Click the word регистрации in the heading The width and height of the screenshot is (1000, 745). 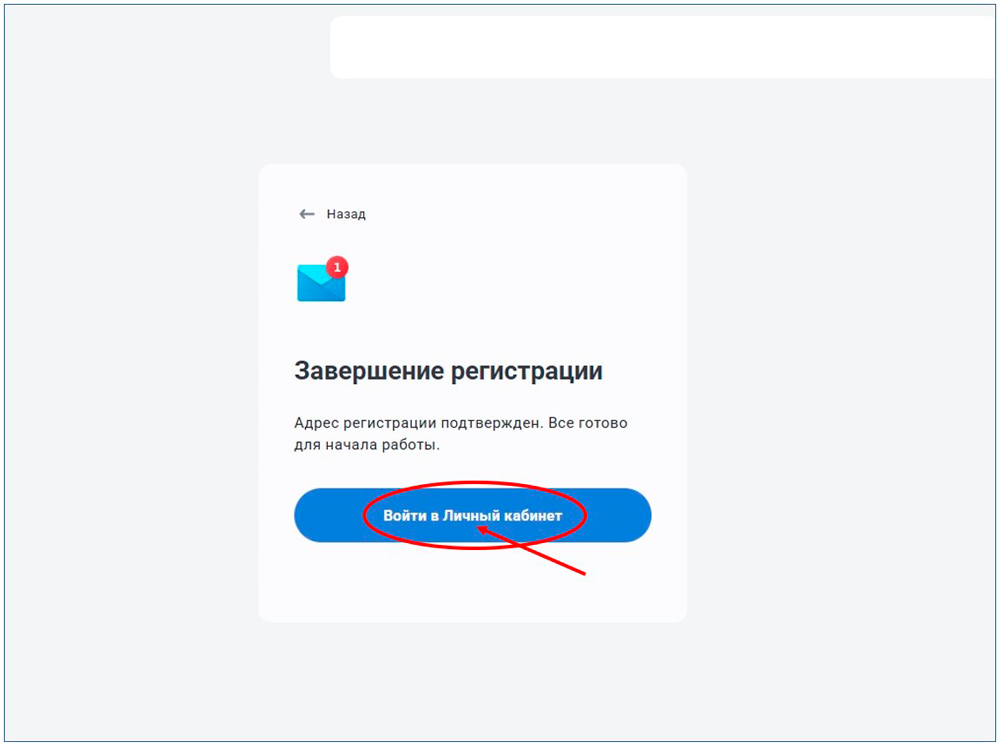point(526,372)
